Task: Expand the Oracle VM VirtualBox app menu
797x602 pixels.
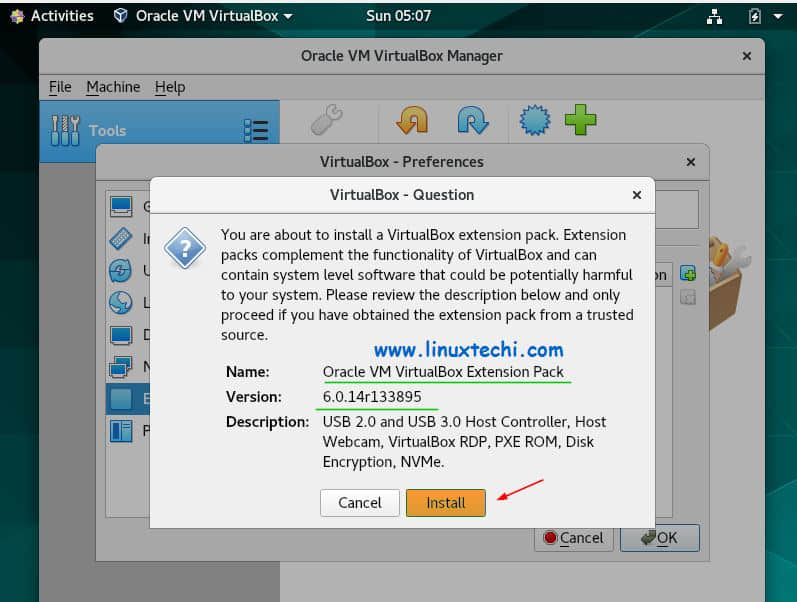Action: (x=203, y=16)
